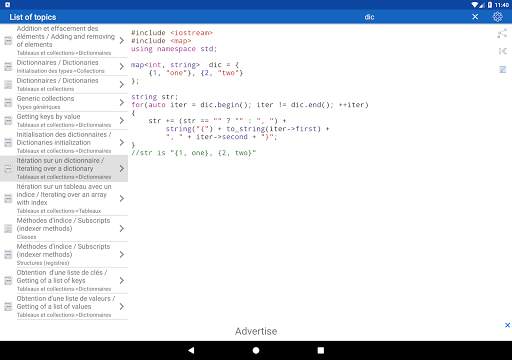The width and height of the screenshot is (512, 360).
Task: Click the battery status icon
Action: point(490,5)
